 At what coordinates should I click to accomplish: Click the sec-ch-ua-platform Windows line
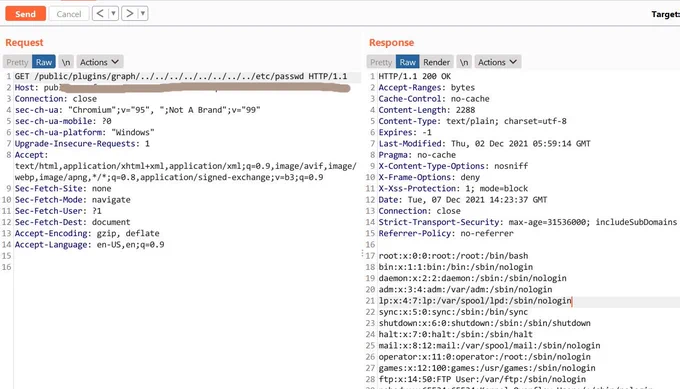pyautogui.click(x=85, y=133)
